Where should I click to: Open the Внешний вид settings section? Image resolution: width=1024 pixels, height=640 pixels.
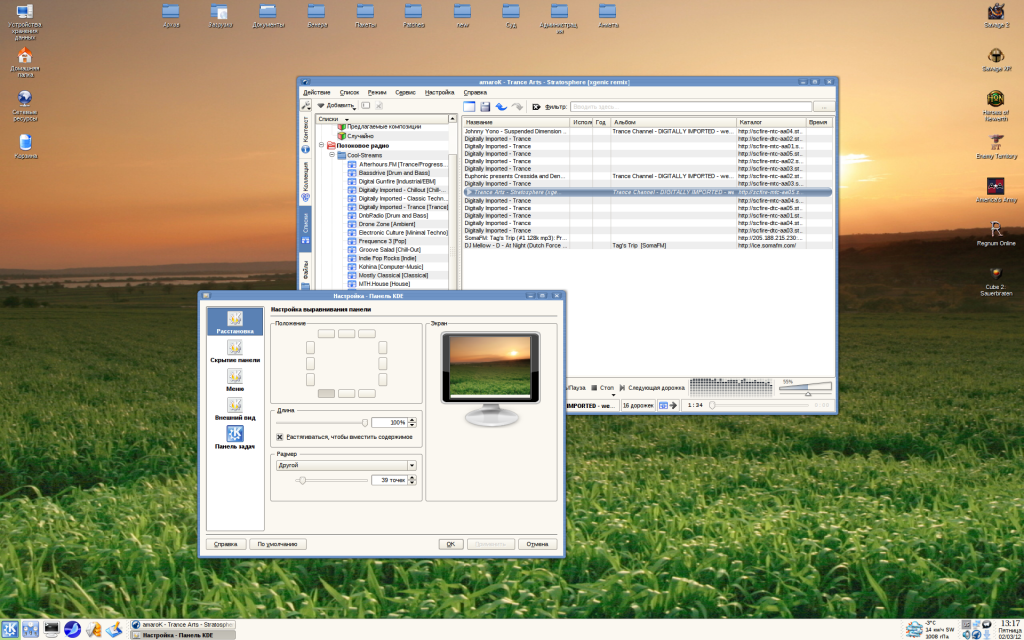click(235, 409)
